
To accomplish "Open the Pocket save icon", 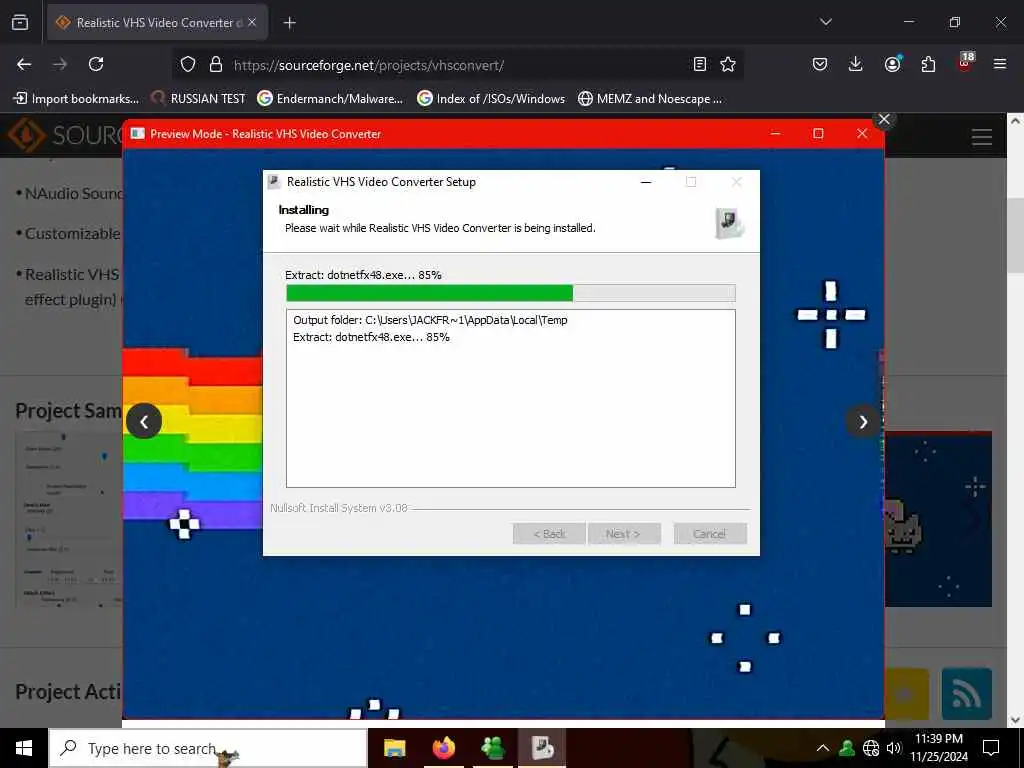I will click(820, 64).
